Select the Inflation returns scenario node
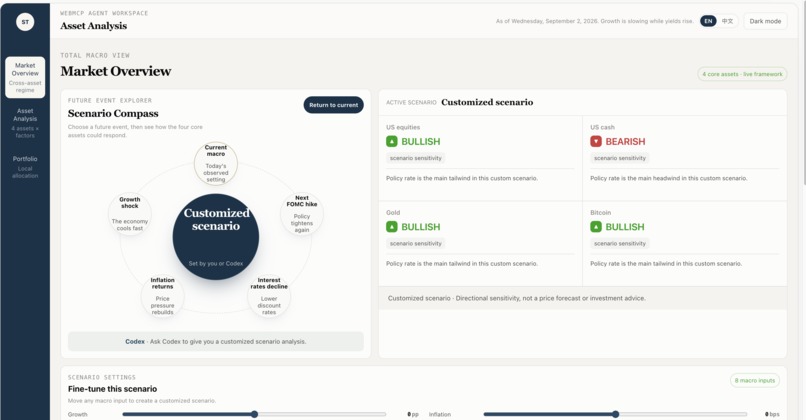This screenshot has height=420, width=806. [x=162, y=297]
